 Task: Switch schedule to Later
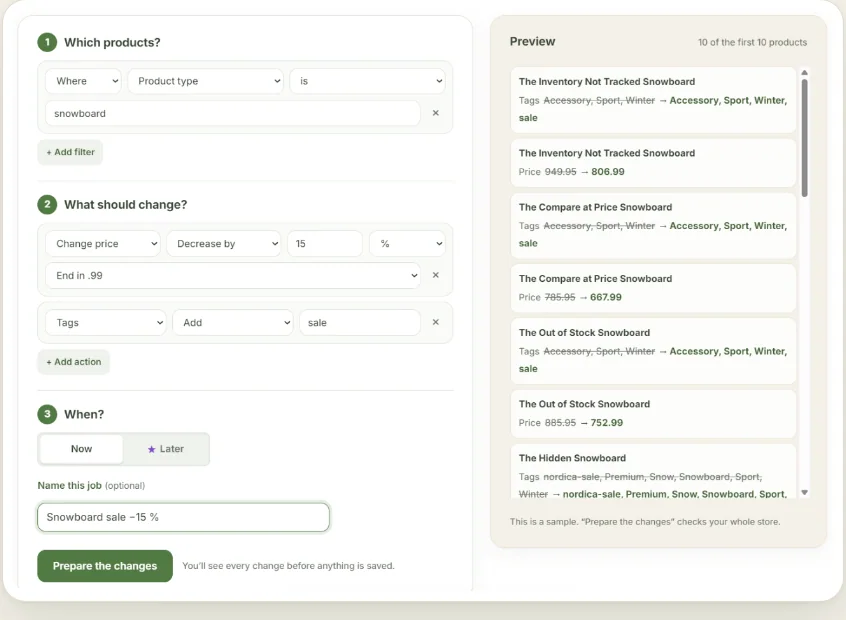coord(166,448)
